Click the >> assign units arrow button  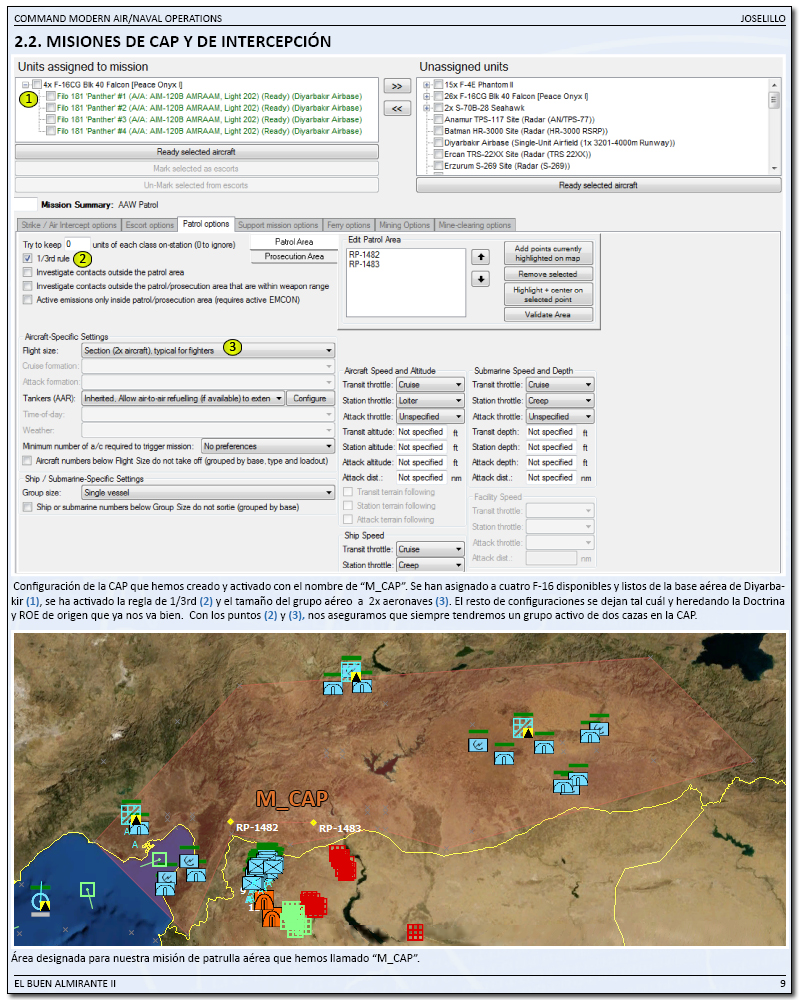point(397,86)
